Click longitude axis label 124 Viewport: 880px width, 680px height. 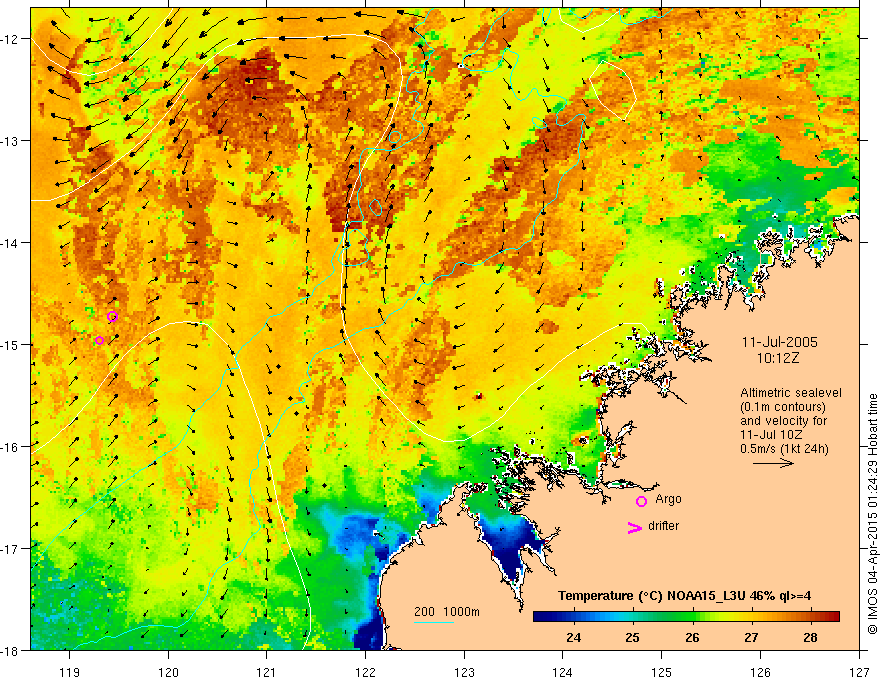click(x=563, y=672)
